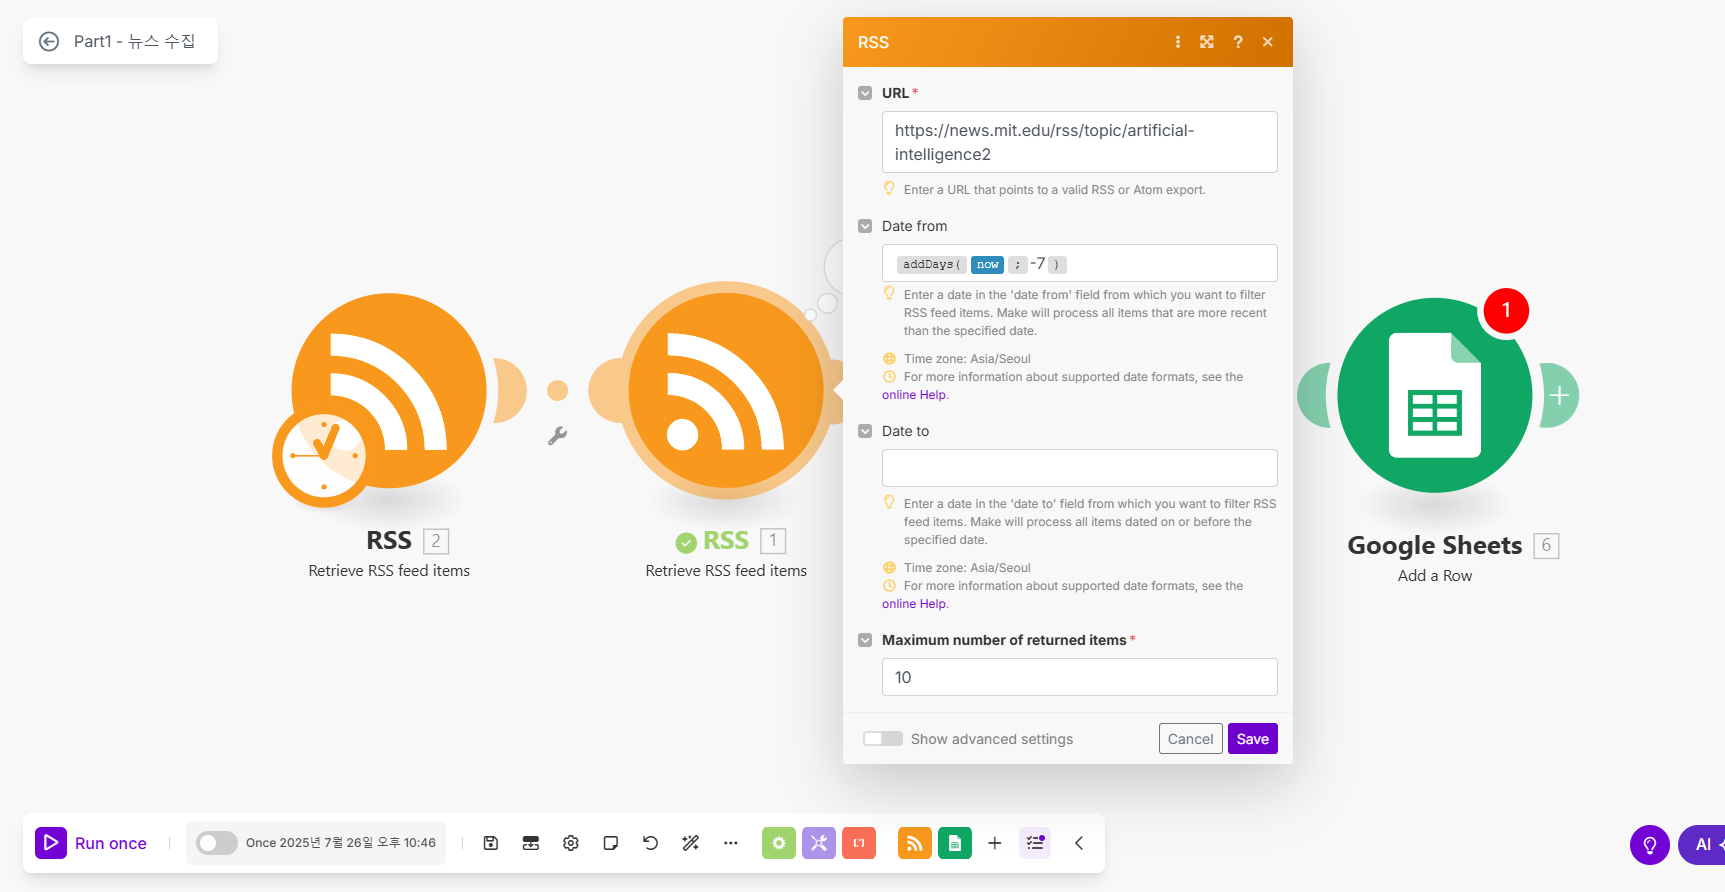
Task: Open scenario inputs and outputs icon
Action: pos(531,843)
